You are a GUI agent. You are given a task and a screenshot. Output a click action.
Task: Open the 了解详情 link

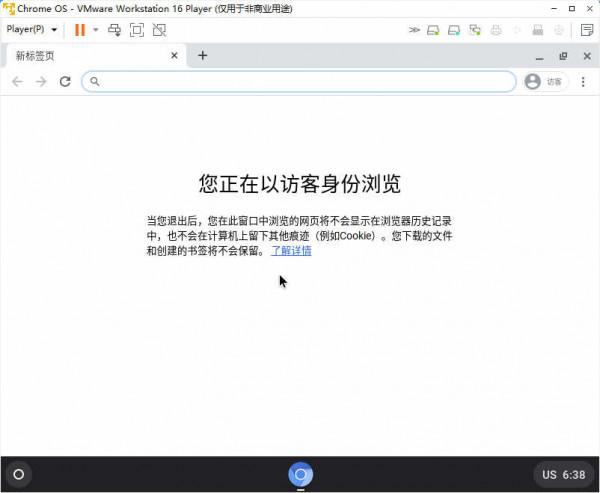point(291,251)
